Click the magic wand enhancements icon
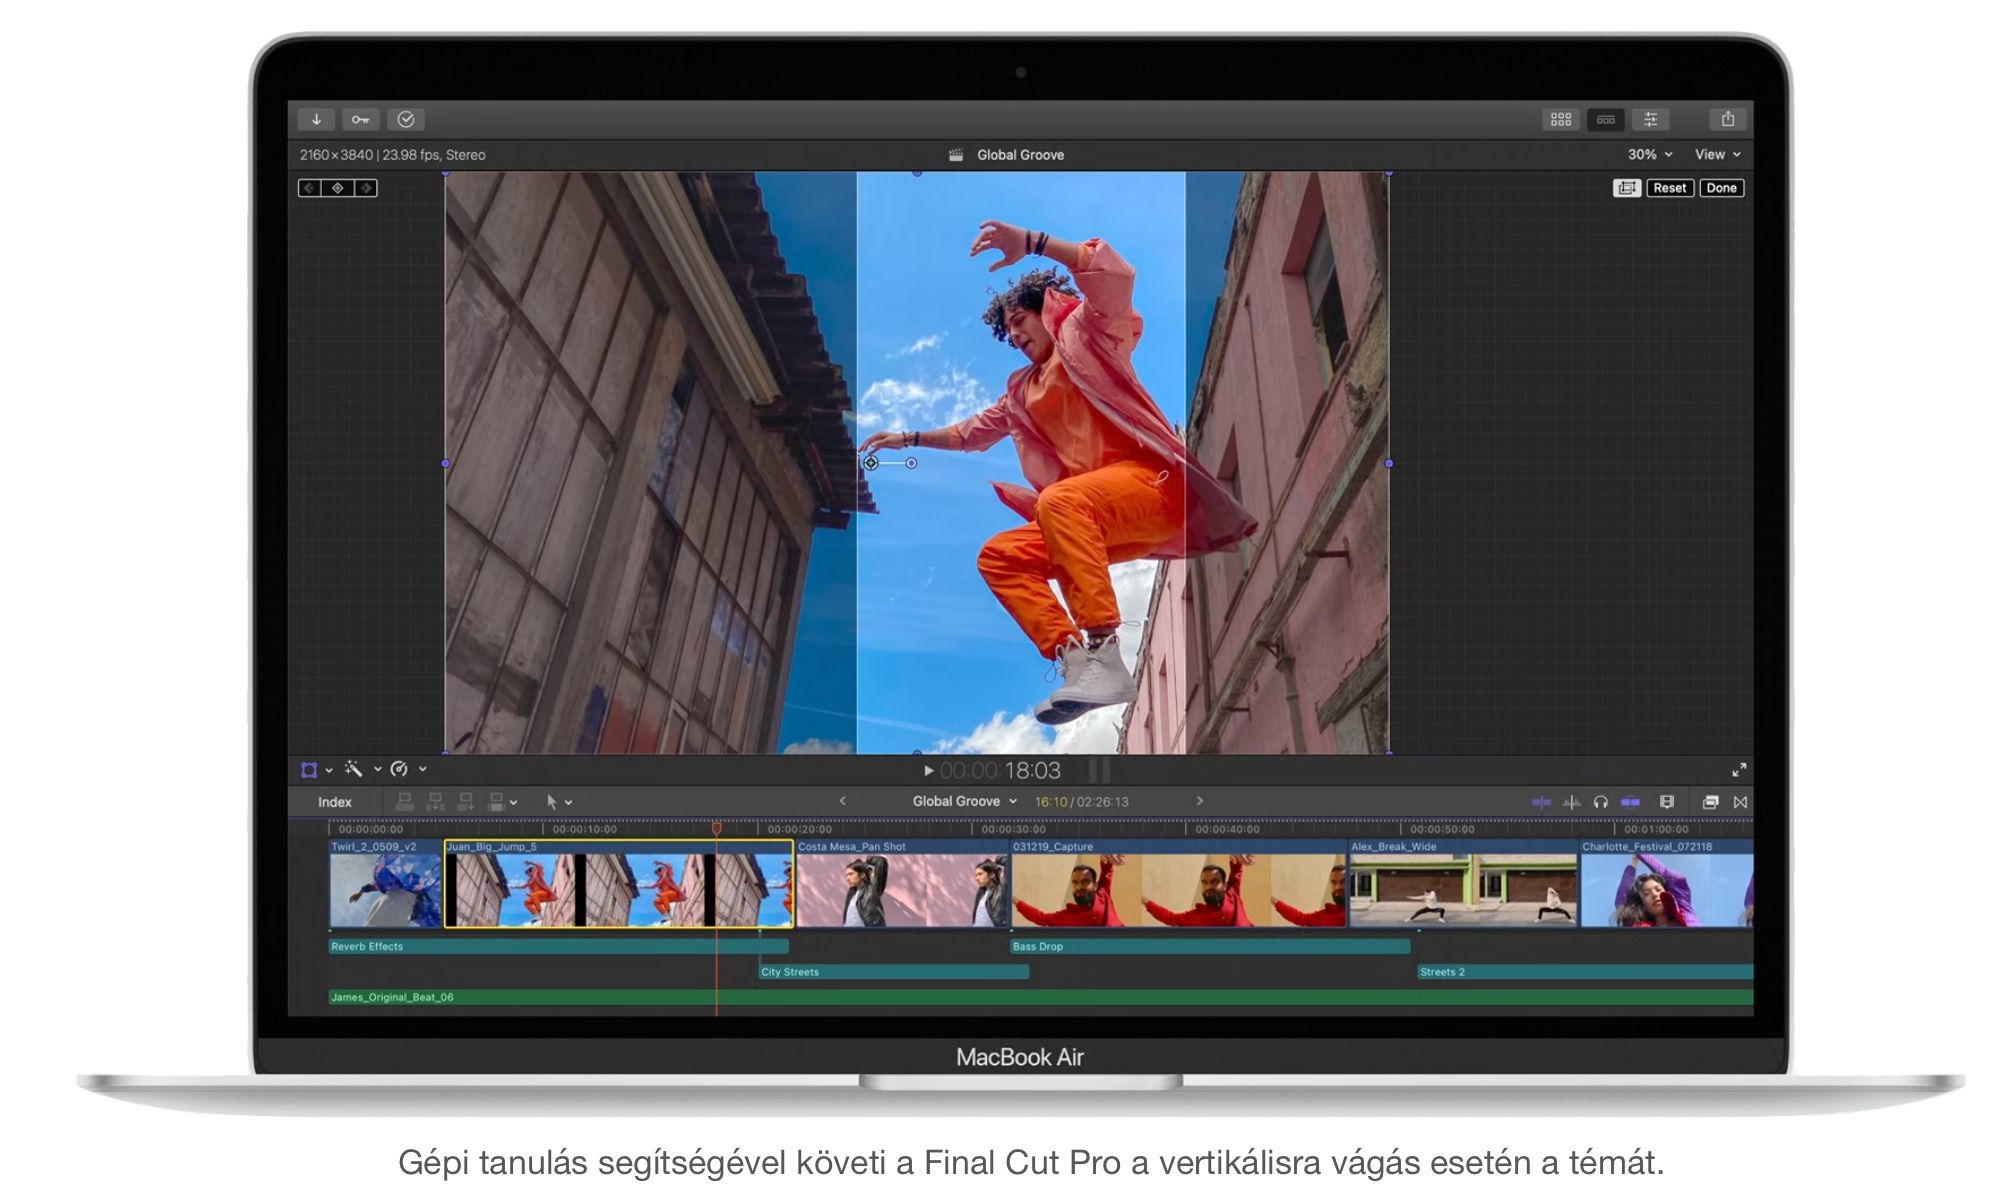The width and height of the screenshot is (2000, 1200). [353, 769]
